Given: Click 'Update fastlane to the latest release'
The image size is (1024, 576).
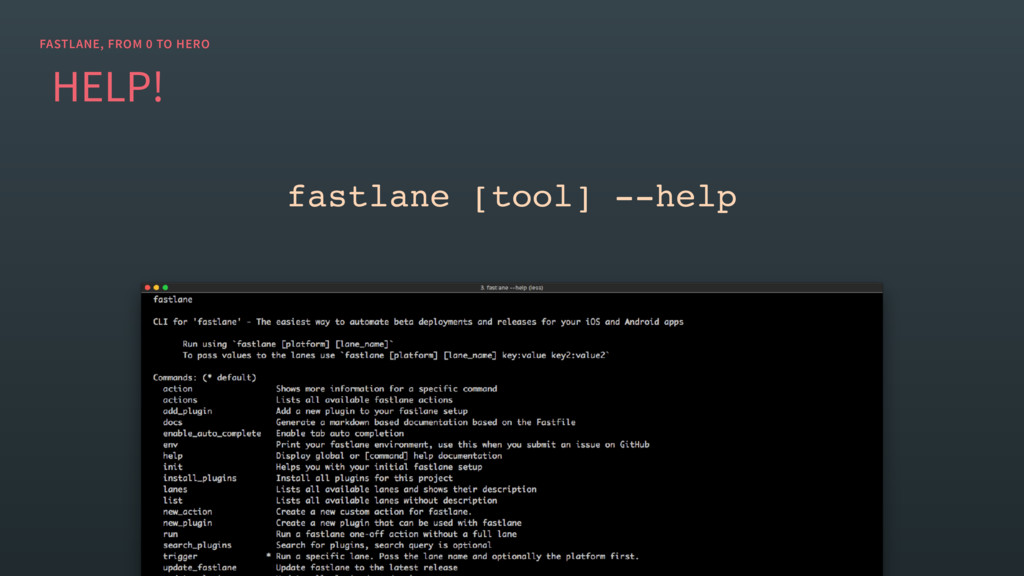Looking at the screenshot, I should click(366, 568).
